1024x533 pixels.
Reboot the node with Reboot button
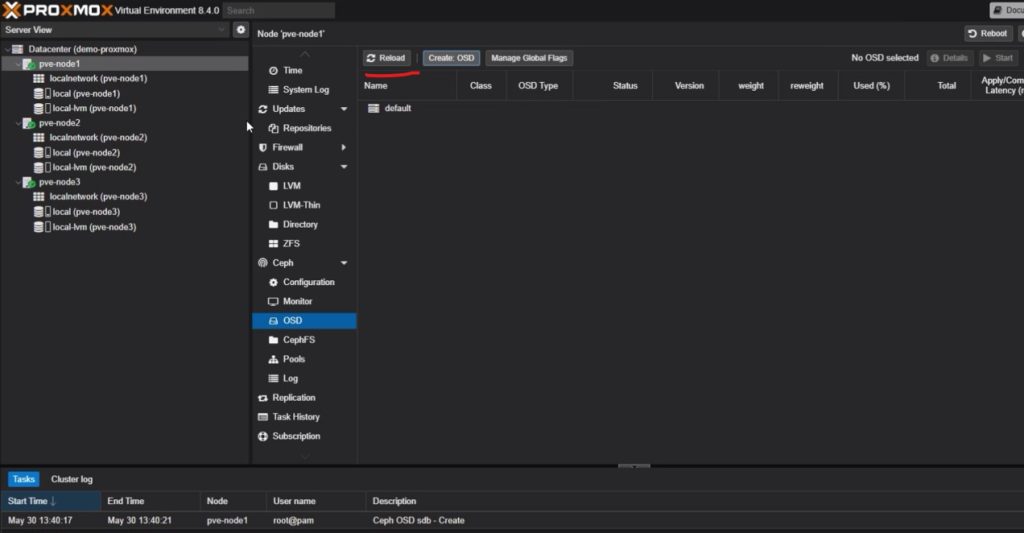pos(987,34)
